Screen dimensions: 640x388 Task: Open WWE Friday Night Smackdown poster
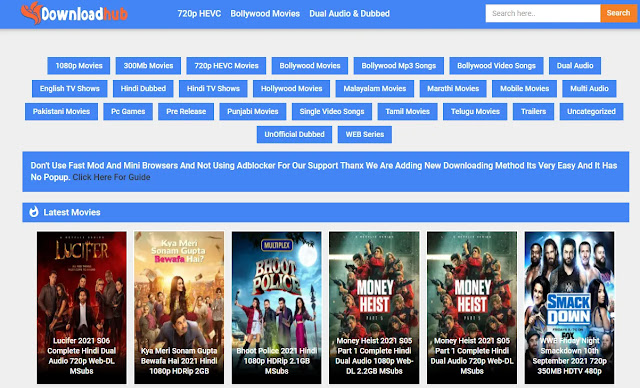click(x=569, y=308)
